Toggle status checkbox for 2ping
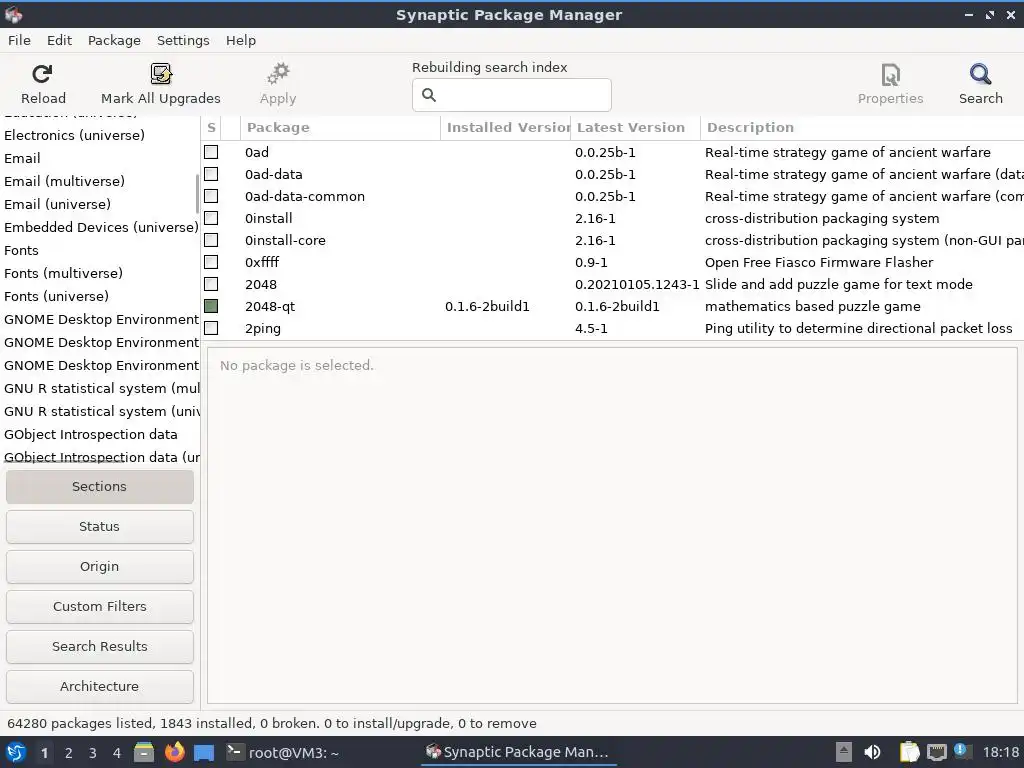This screenshot has width=1024, height=768. [x=211, y=328]
